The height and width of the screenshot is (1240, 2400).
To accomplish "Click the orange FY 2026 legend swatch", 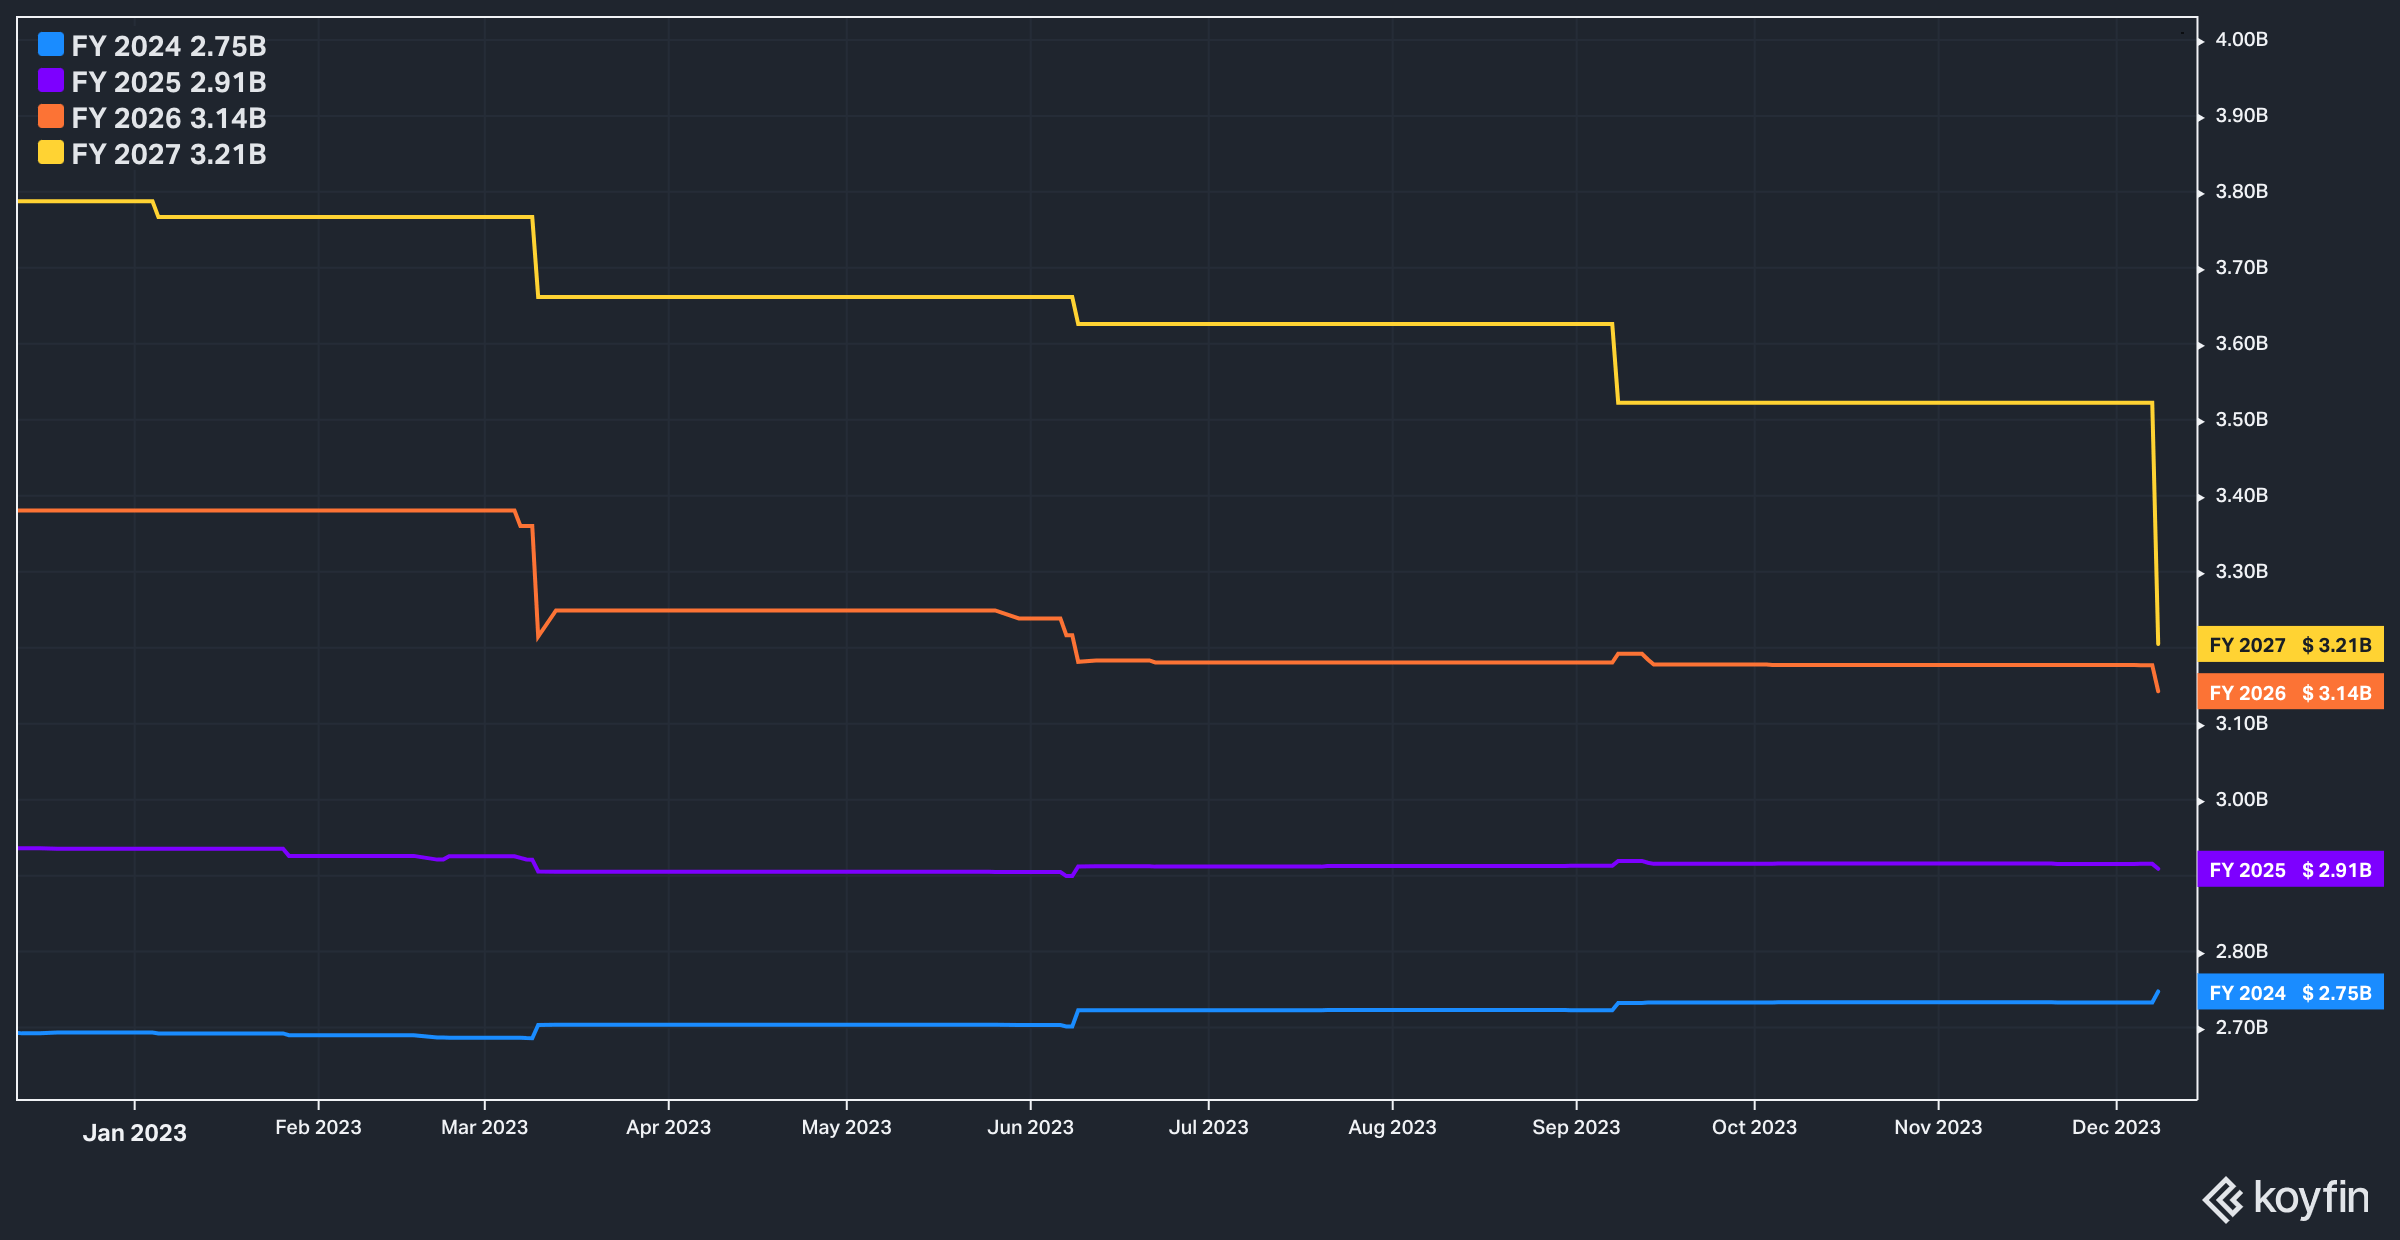I will click(x=51, y=117).
